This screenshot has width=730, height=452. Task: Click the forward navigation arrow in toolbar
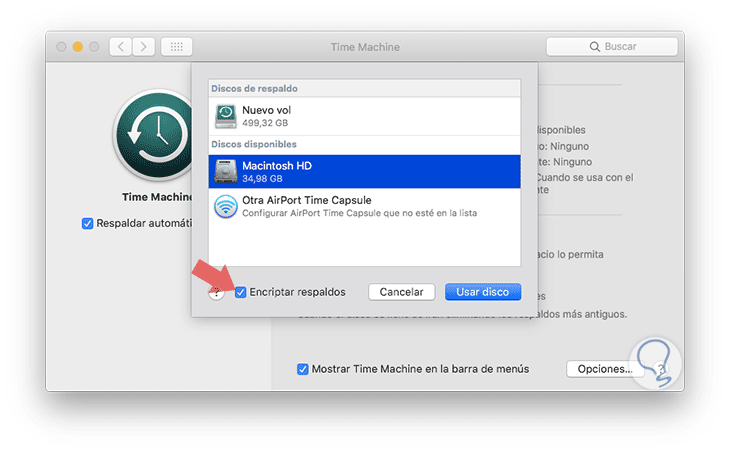pos(143,47)
